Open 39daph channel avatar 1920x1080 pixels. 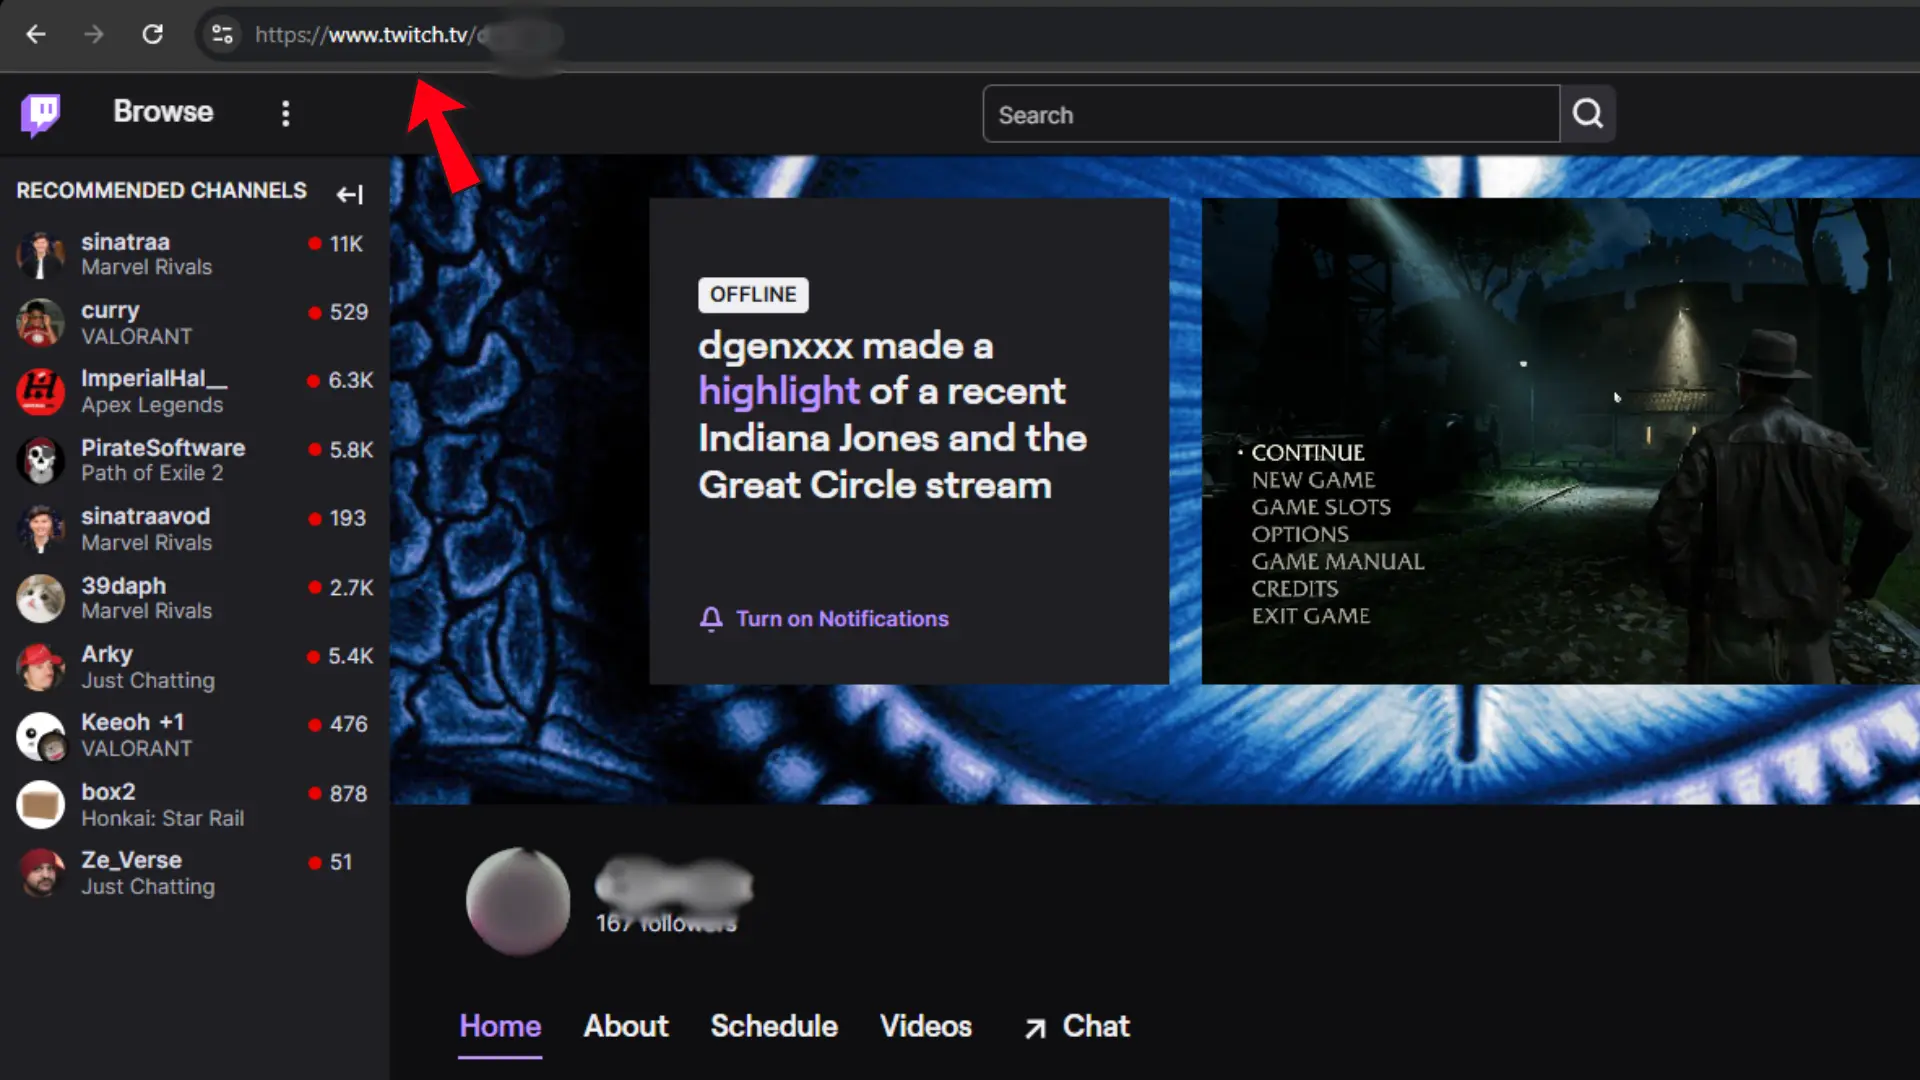[41, 598]
